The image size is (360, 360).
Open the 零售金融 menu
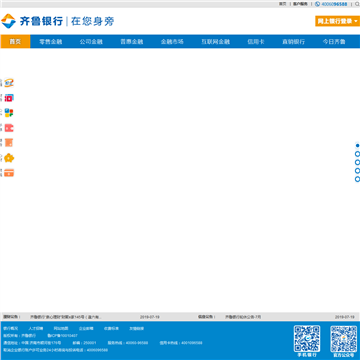click(51, 42)
